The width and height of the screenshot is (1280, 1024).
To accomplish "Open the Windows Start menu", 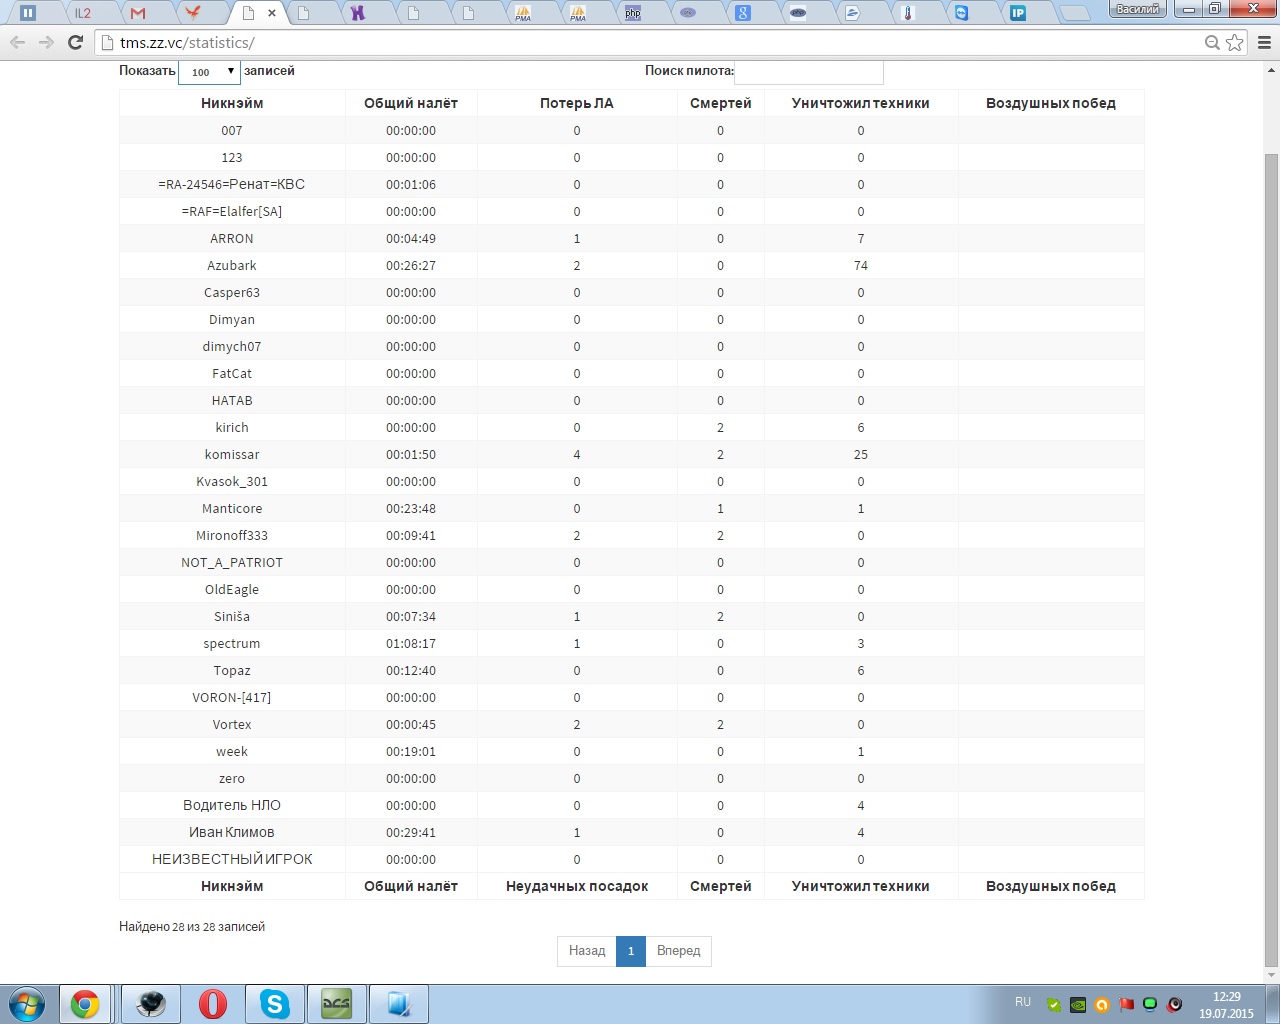I will click(x=27, y=1003).
